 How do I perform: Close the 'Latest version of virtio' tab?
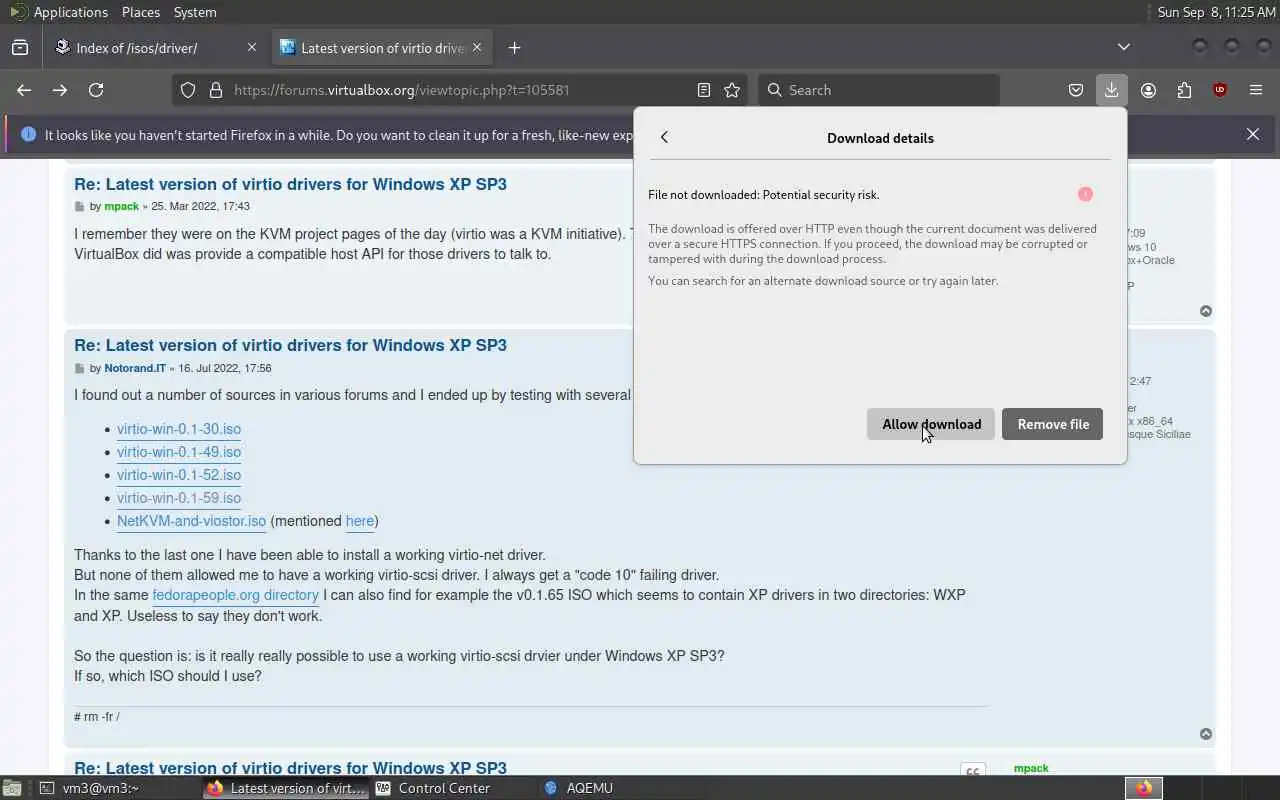click(477, 47)
